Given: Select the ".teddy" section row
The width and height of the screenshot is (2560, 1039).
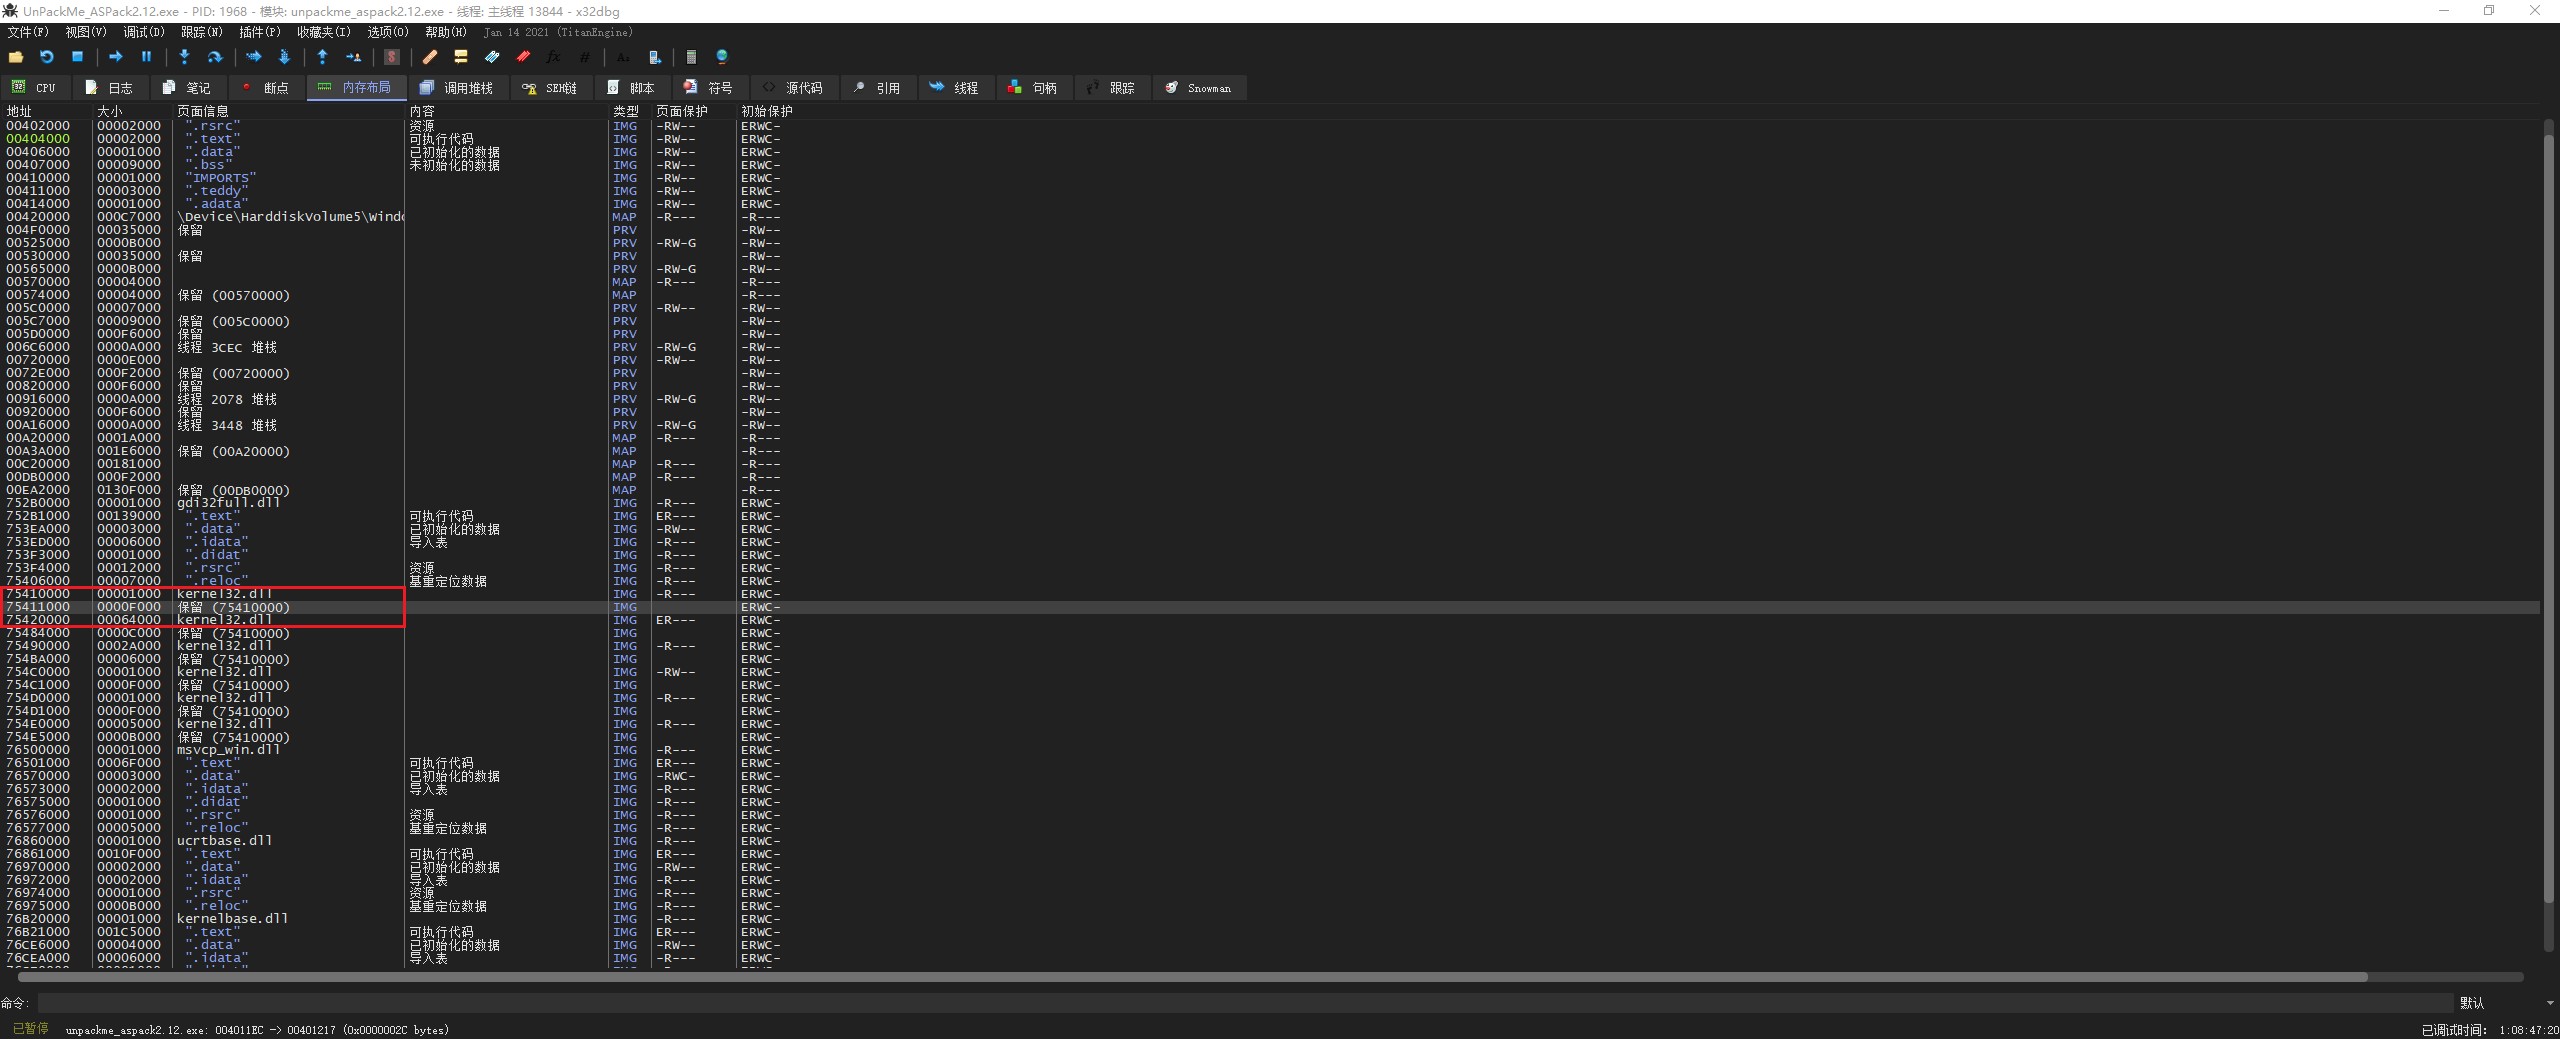Looking at the screenshot, I should [x=1270, y=191].
